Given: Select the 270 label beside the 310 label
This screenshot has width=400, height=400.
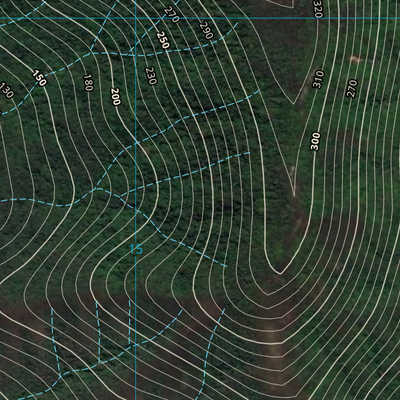Looking at the screenshot, I should (352, 88).
